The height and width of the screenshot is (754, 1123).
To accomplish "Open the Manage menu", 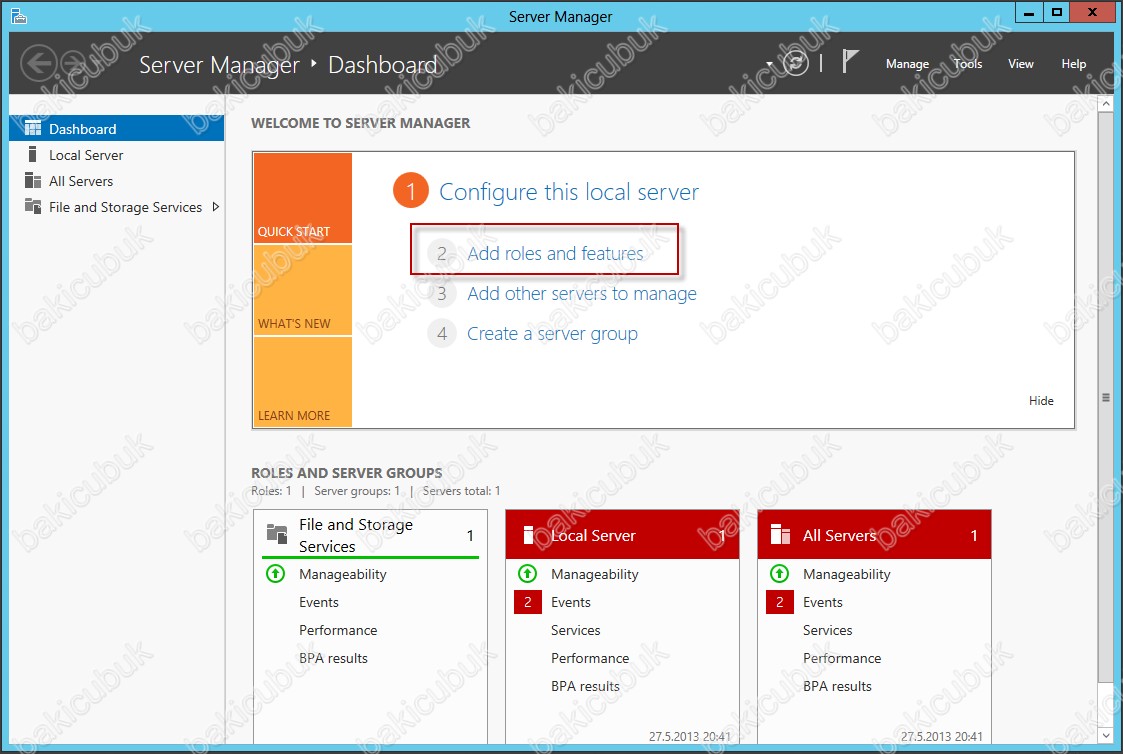I will click(907, 64).
